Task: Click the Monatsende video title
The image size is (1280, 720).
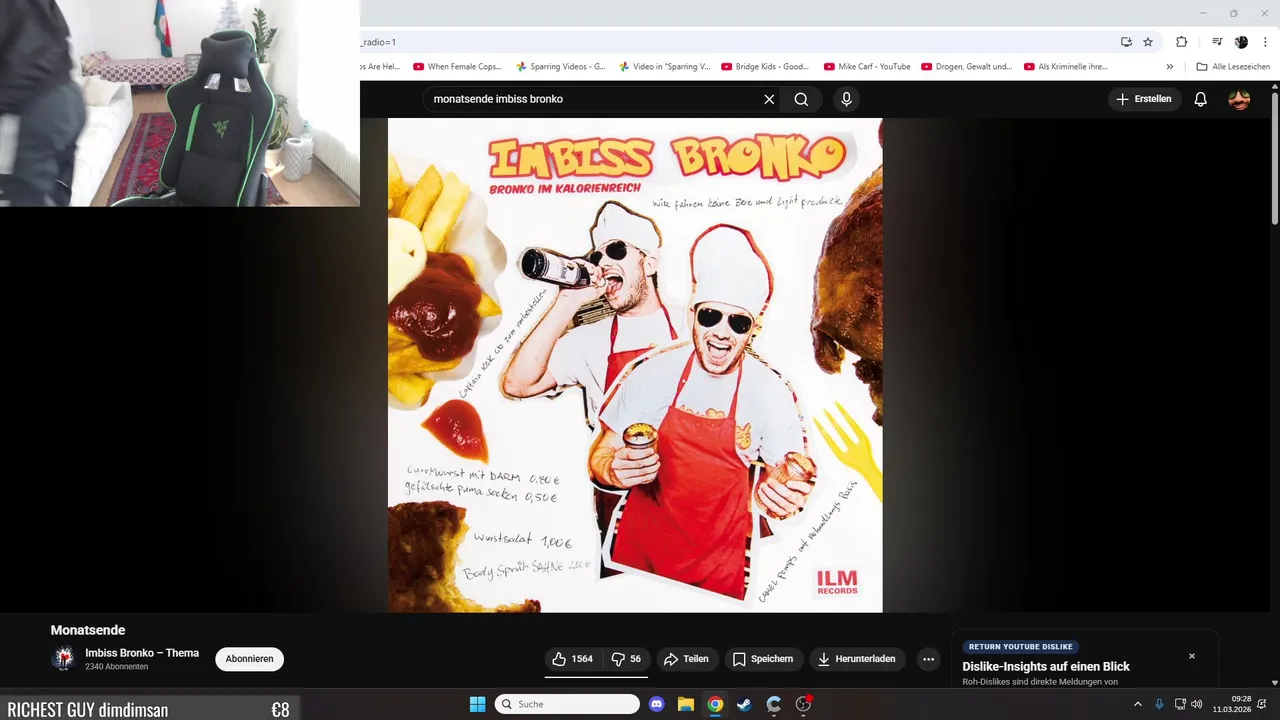Action: 88,630
